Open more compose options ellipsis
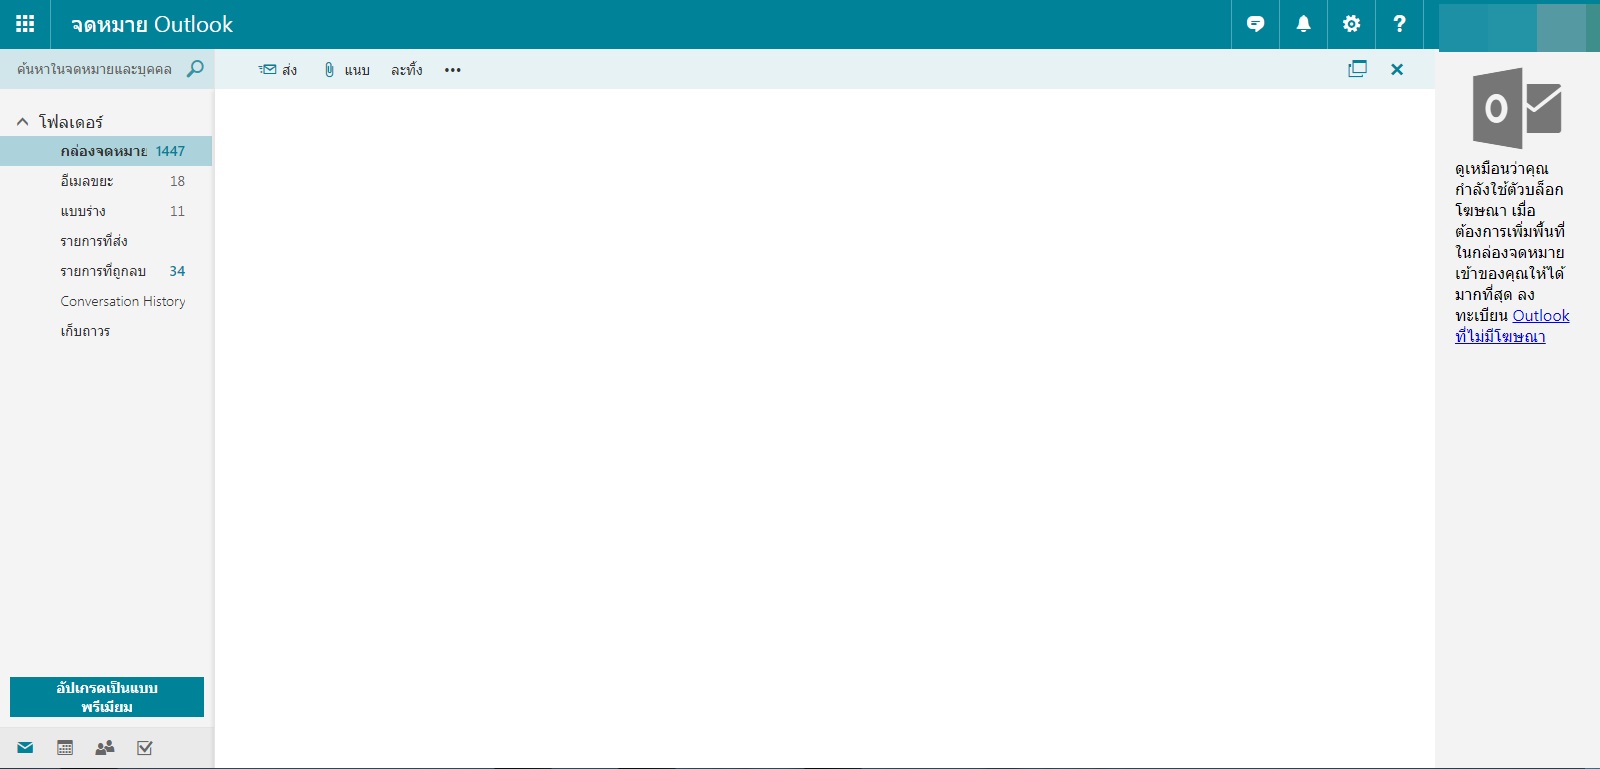Viewport: 1600px width, 769px height. point(453,70)
